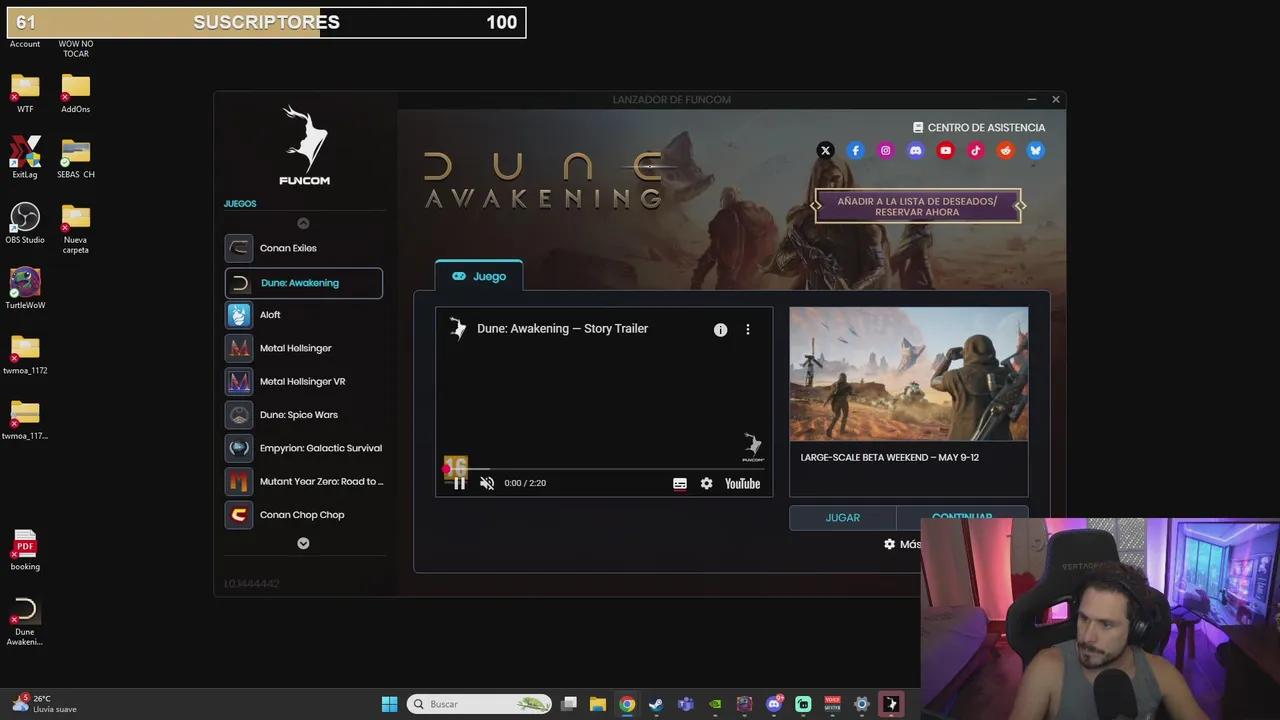This screenshot has height=720, width=1280.
Task: Pause the Dune story trailer video
Action: pos(459,483)
